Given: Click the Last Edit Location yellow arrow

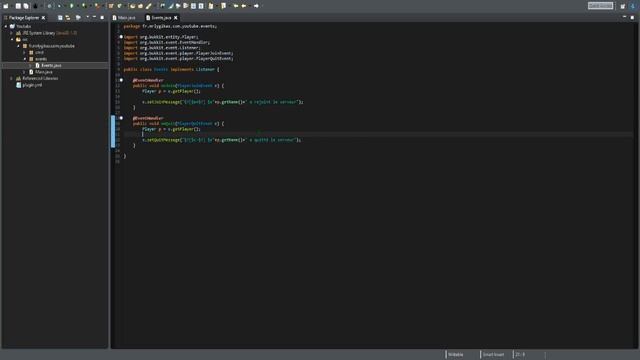Looking at the screenshot, I should (x=236, y=6).
